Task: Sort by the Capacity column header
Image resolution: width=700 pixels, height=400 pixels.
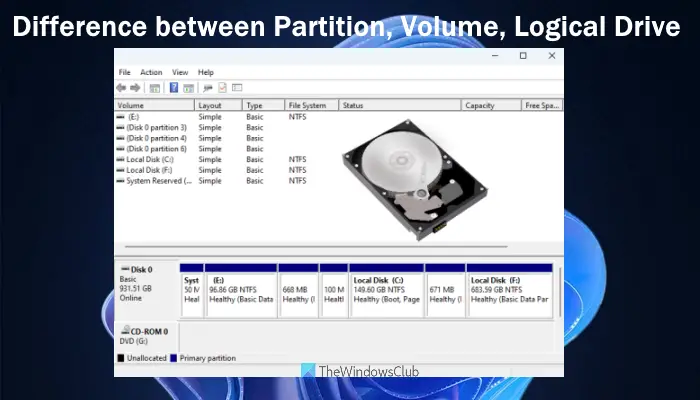Action: (x=491, y=105)
